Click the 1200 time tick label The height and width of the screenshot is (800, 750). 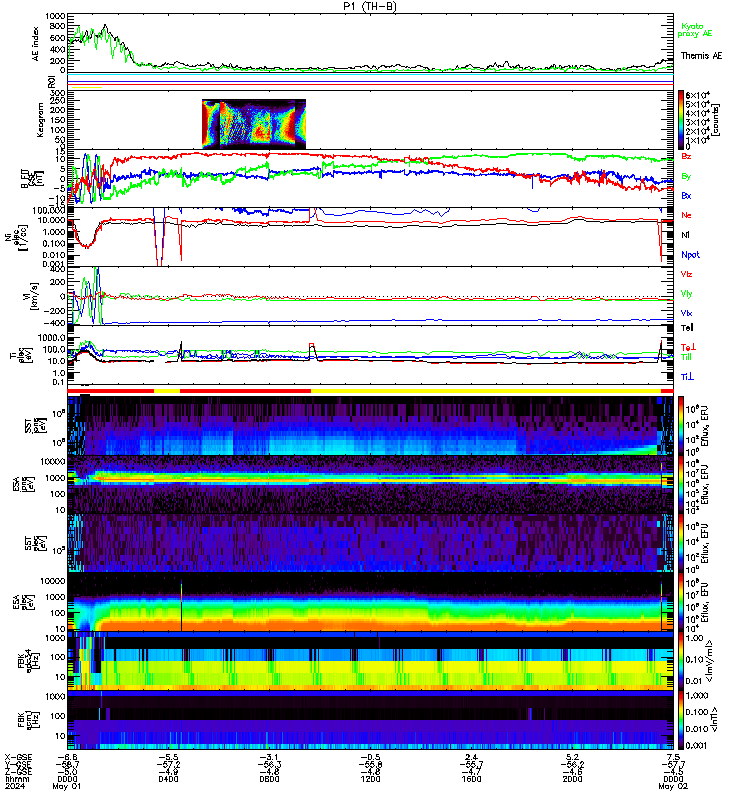[x=370, y=779]
